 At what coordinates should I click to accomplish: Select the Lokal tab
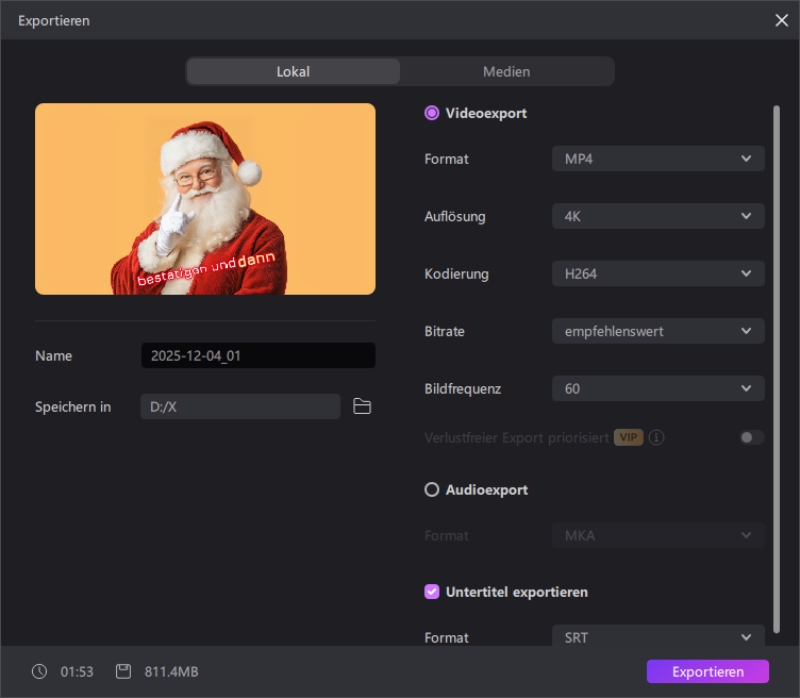292,71
